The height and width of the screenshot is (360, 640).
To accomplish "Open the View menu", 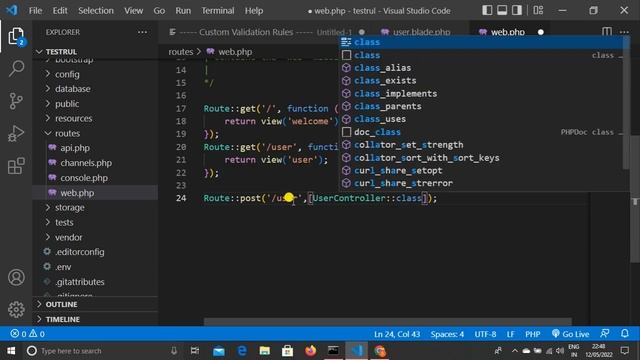I will pos(133,11).
